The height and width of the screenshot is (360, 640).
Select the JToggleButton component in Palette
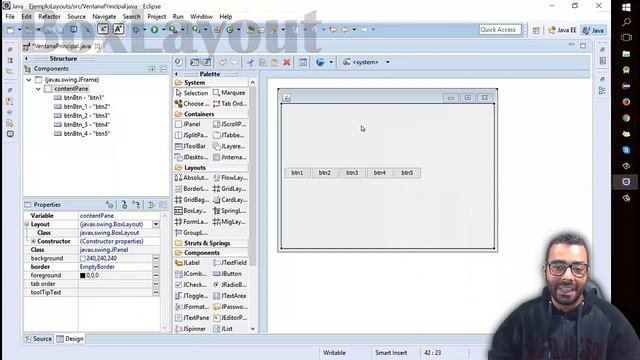point(191,296)
